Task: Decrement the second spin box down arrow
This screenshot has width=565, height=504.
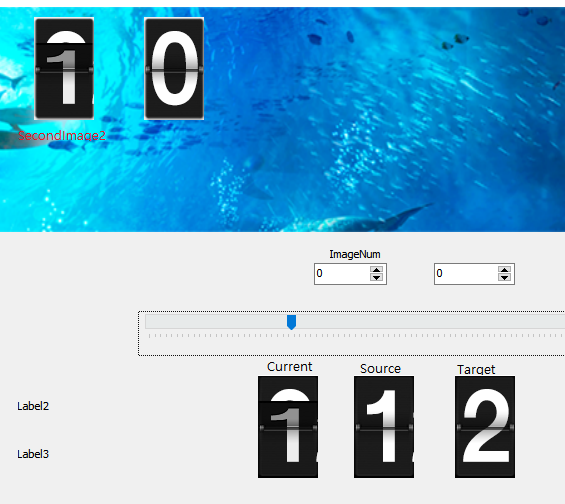Action: tap(504, 277)
